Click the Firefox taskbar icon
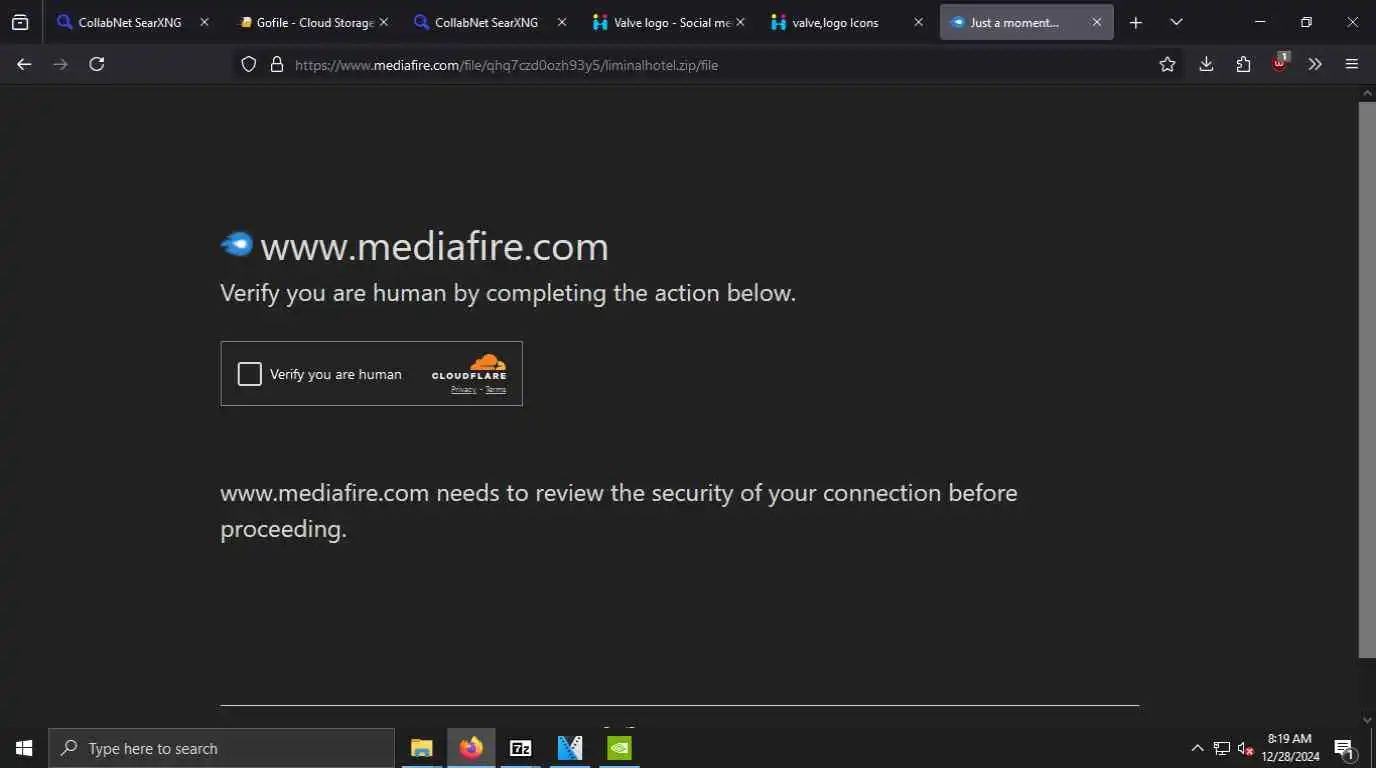Screen dimensions: 1376x768 pos(471,748)
